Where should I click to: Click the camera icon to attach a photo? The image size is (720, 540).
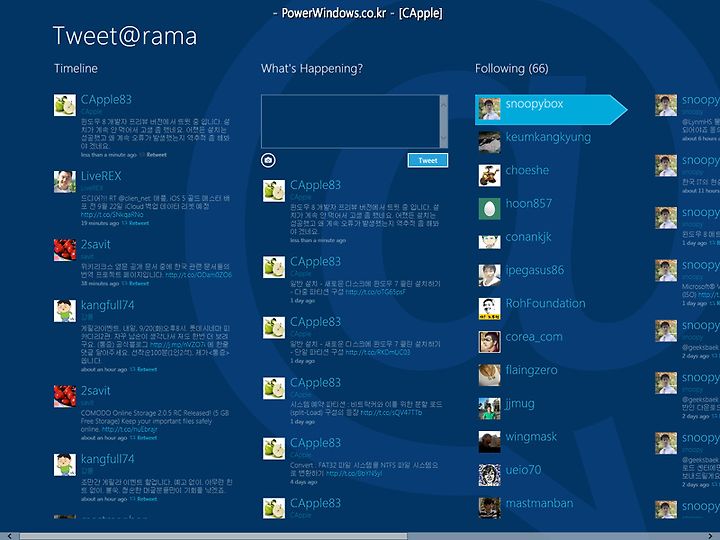point(268,160)
